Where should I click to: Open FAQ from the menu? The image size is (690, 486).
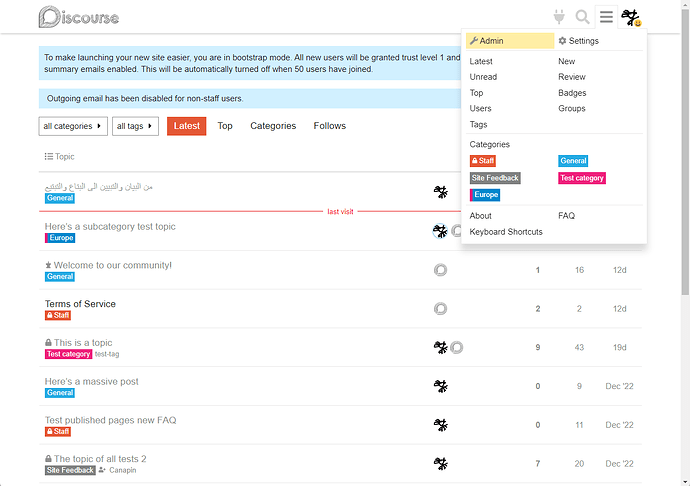pyautogui.click(x=566, y=216)
